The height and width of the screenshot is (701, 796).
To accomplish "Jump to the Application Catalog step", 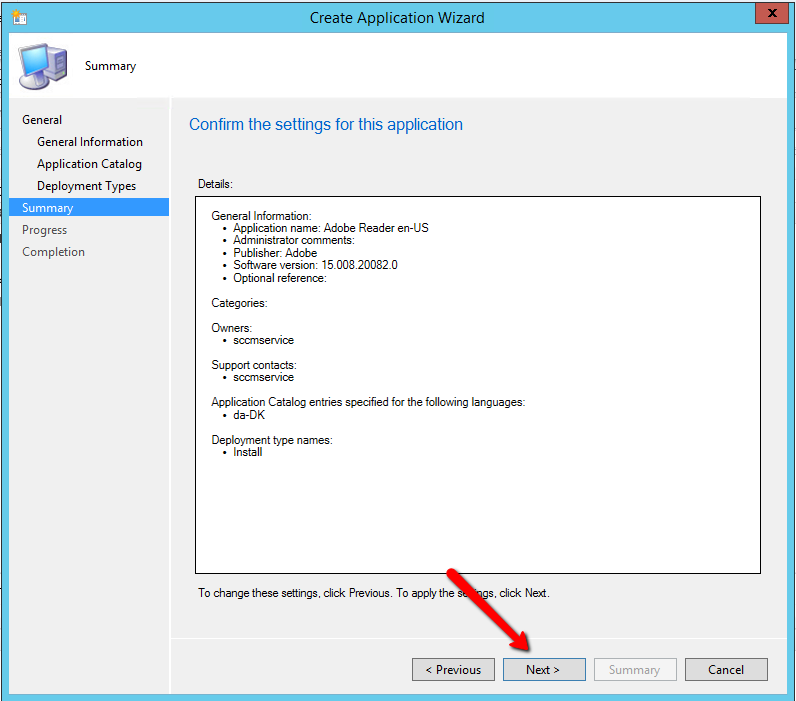I will (x=89, y=164).
